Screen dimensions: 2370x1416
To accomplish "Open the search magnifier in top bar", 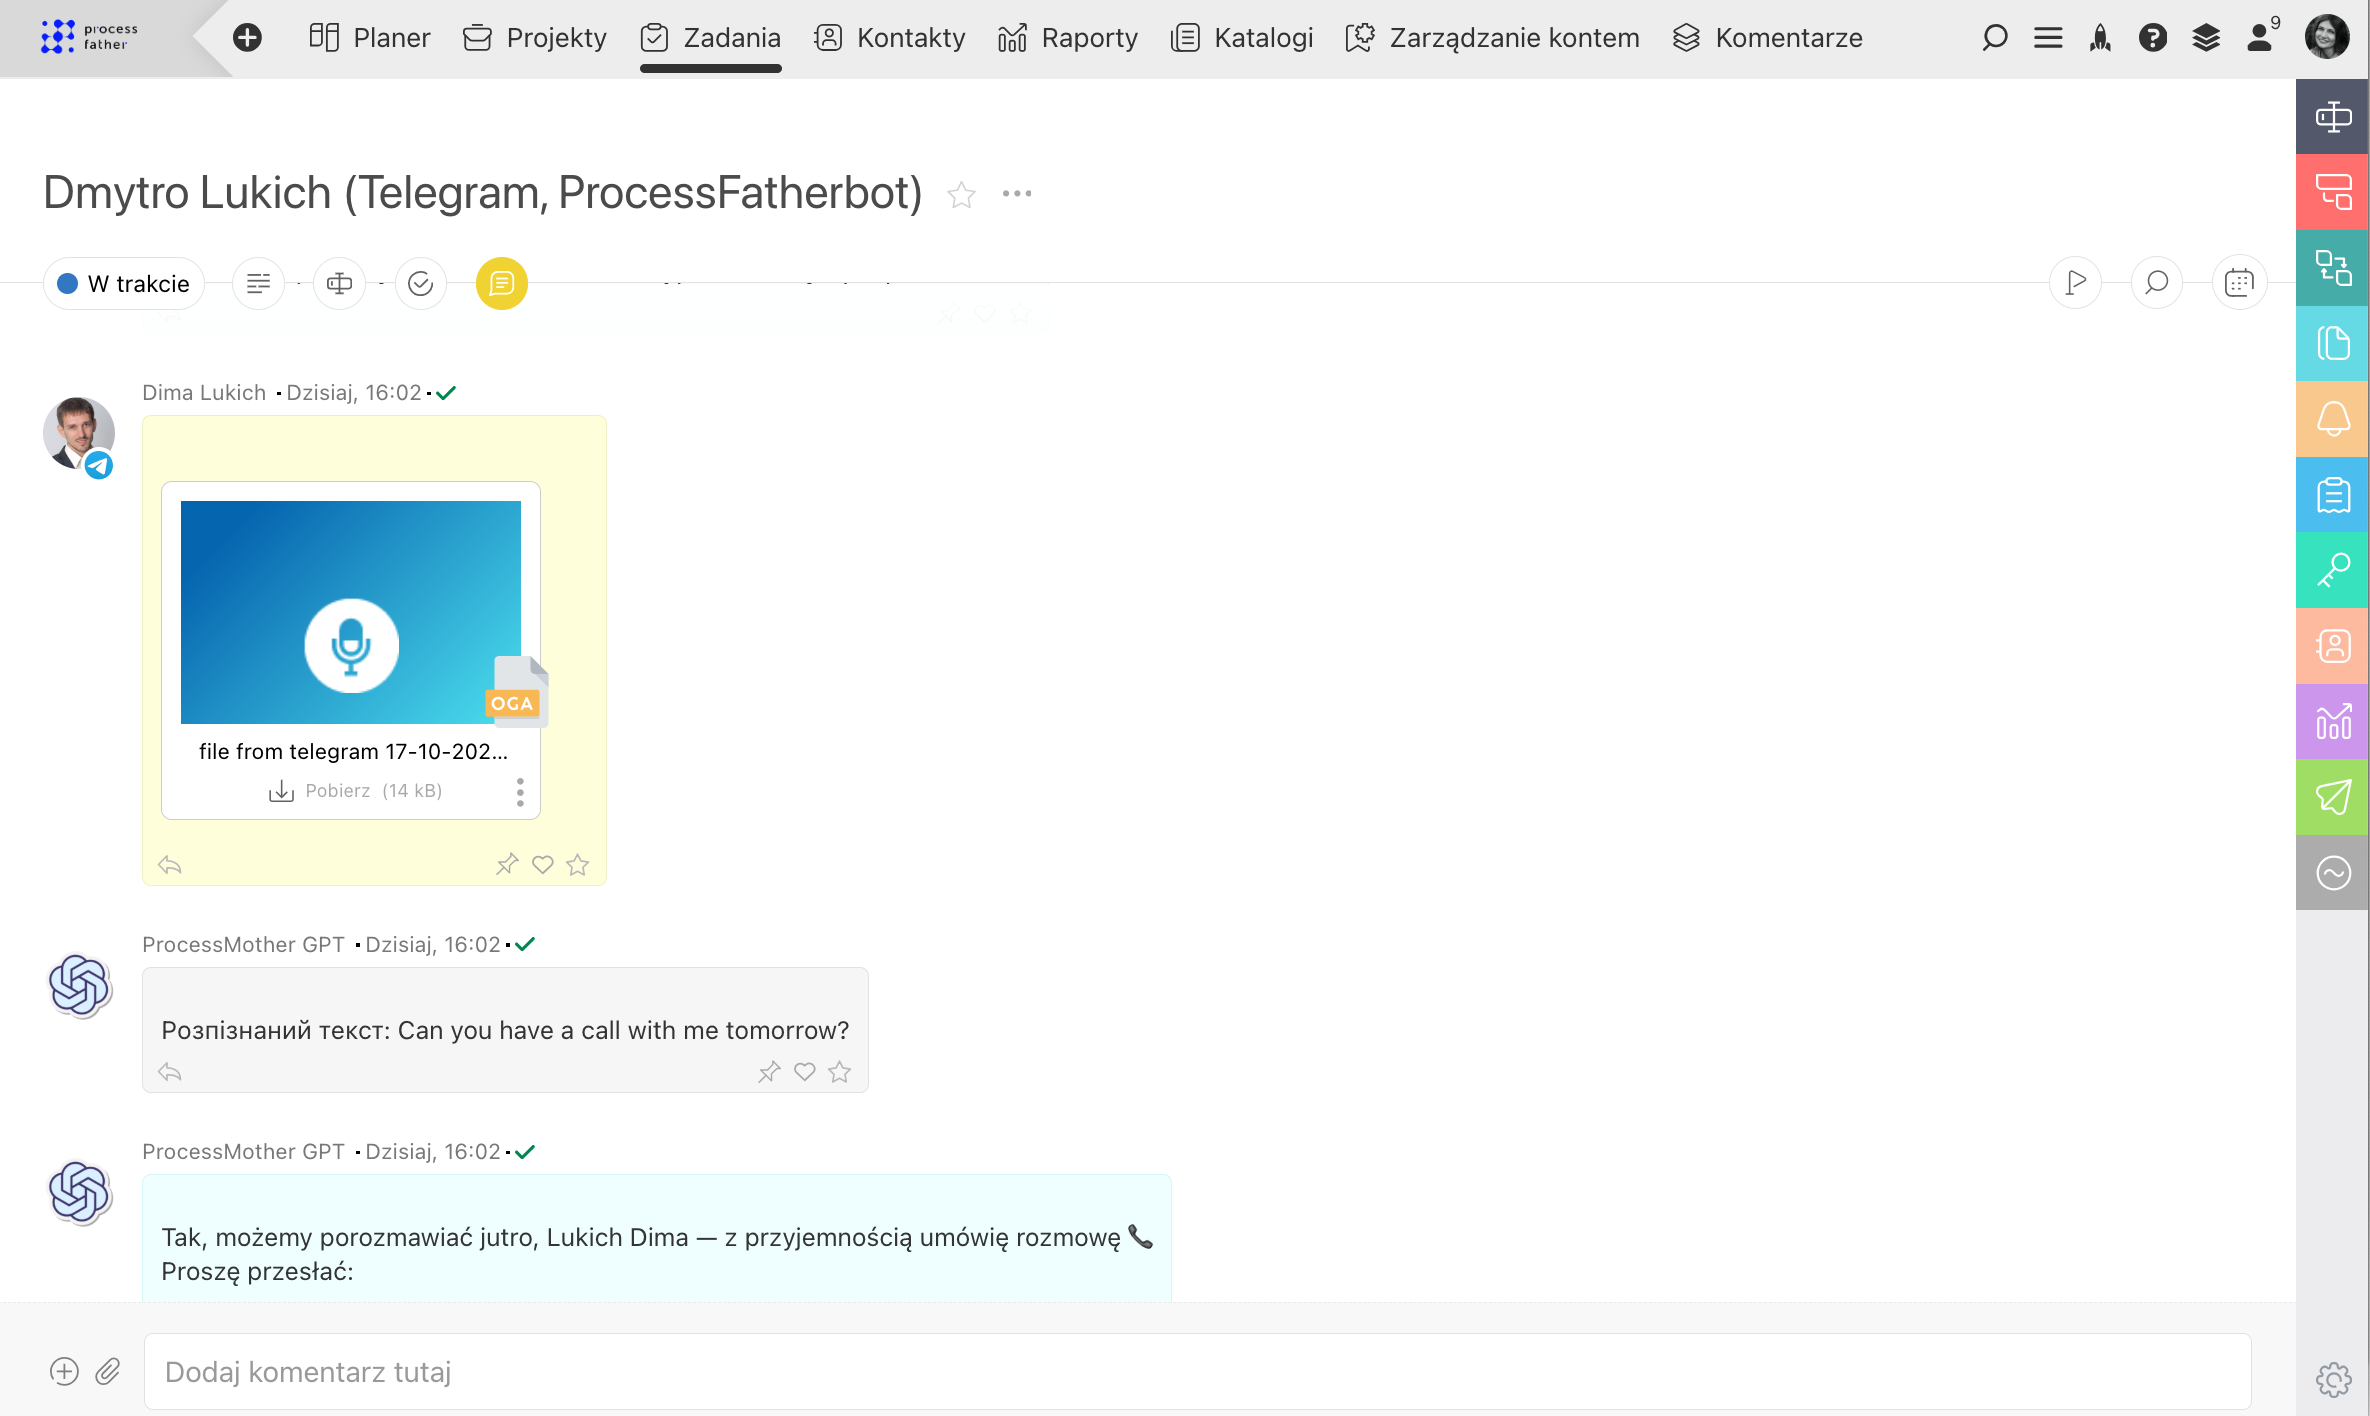I will (1994, 38).
